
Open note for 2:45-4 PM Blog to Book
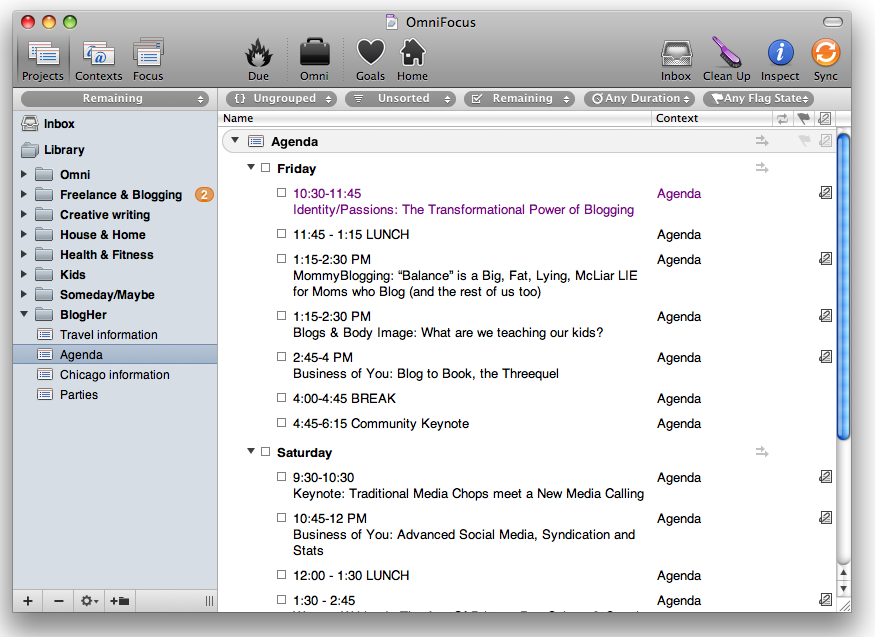click(825, 357)
